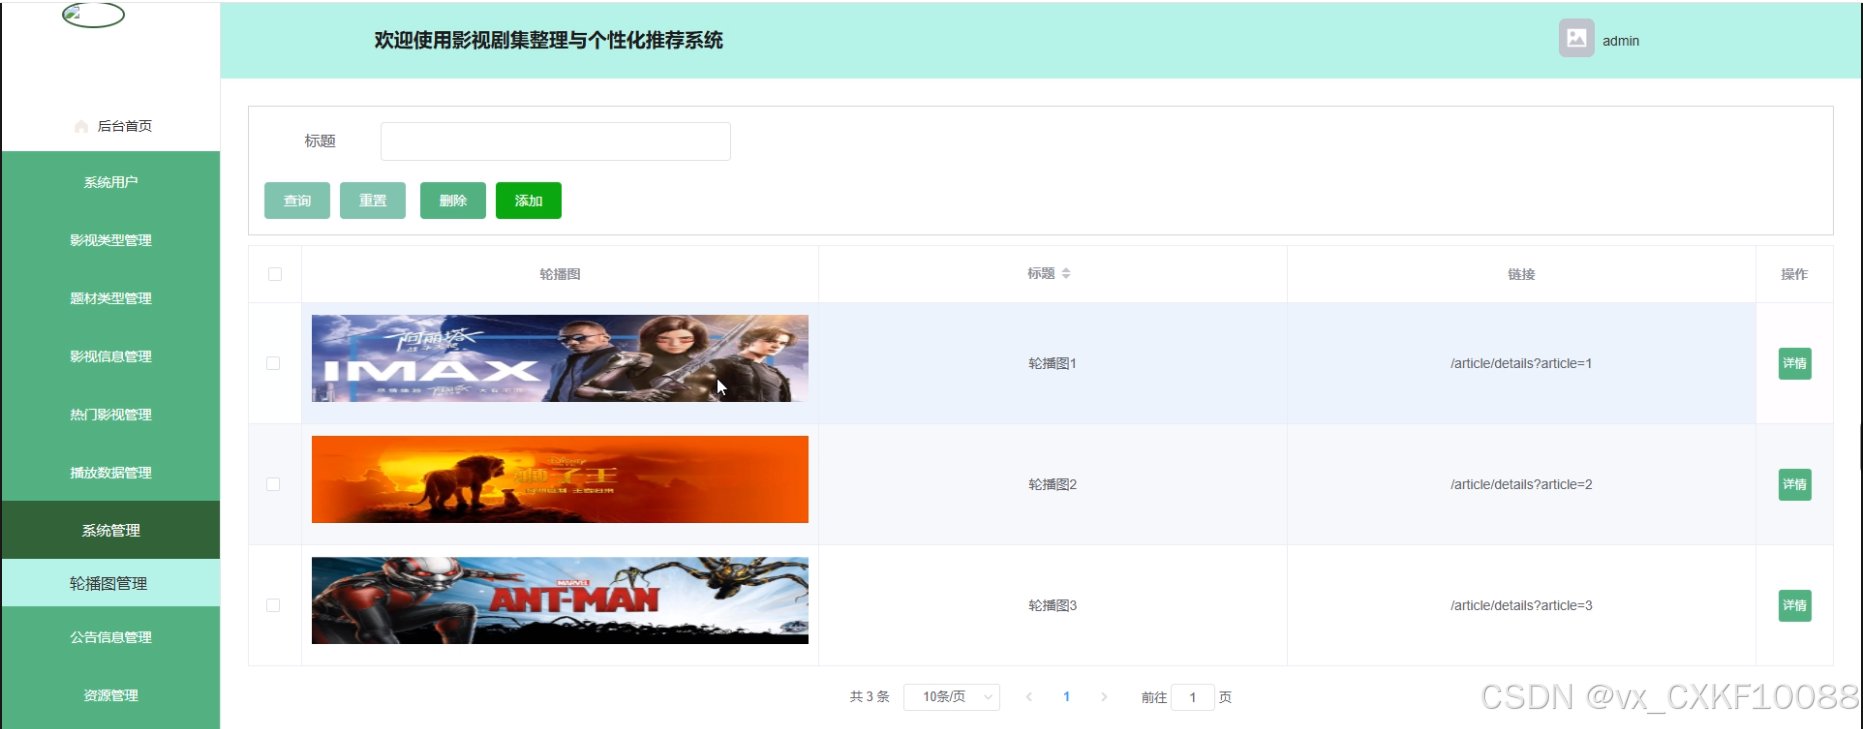Focus the 标题 search input field
The width and height of the screenshot is (1863, 729).
point(556,141)
